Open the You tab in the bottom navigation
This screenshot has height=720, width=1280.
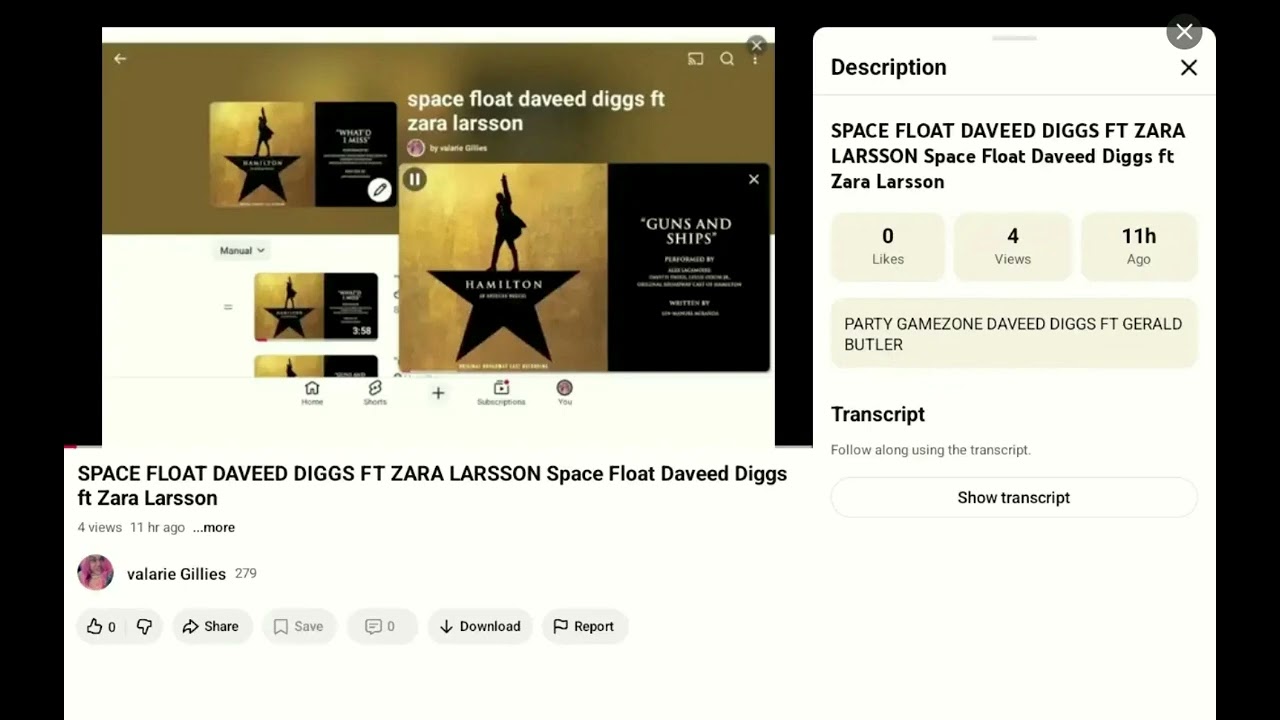click(565, 392)
